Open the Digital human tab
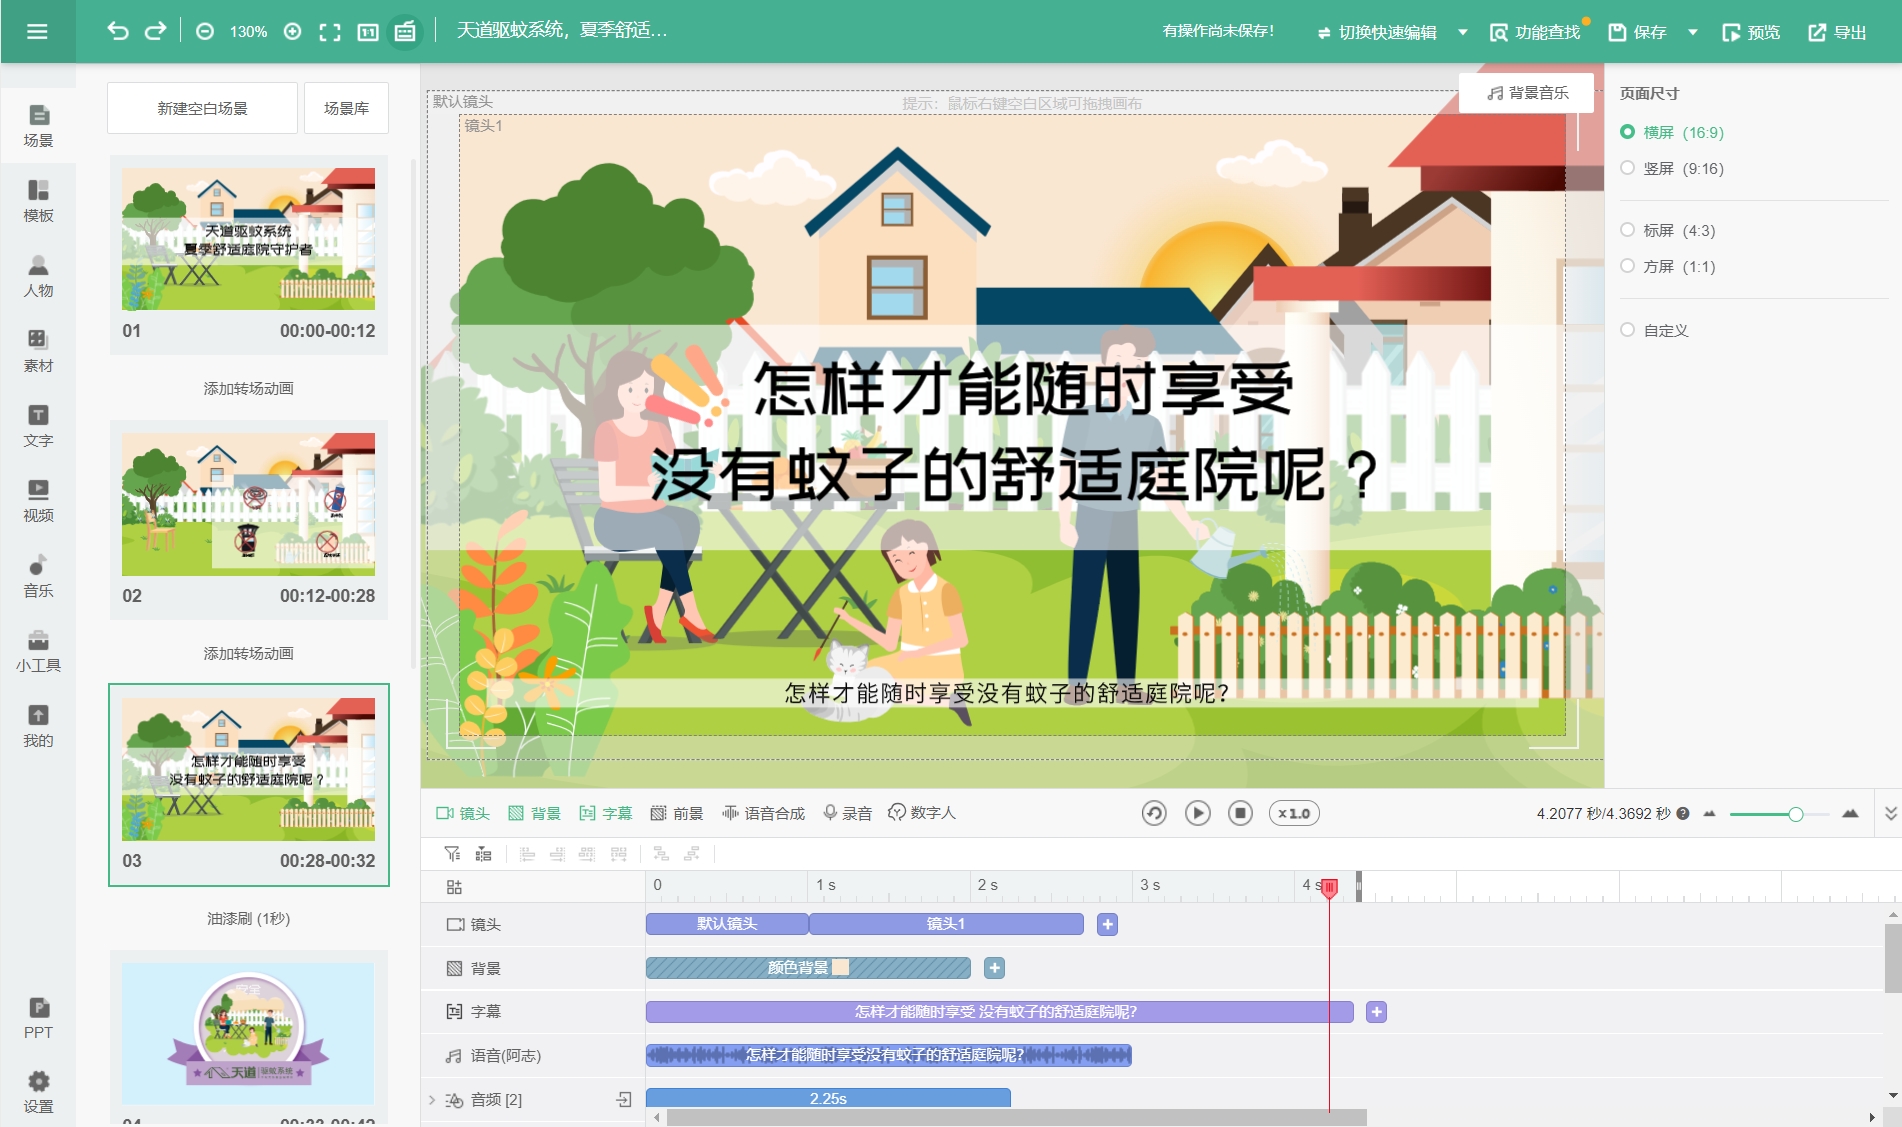The width and height of the screenshot is (1902, 1127). pyautogui.click(x=922, y=813)
